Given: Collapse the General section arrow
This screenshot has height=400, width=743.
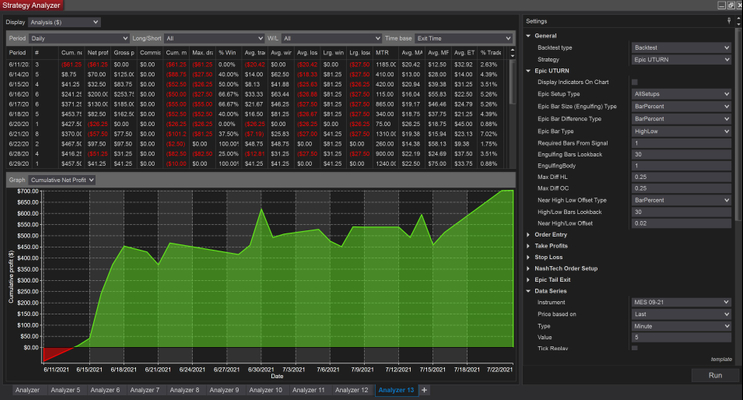Looking at the screenshot, I should point(527,36).
